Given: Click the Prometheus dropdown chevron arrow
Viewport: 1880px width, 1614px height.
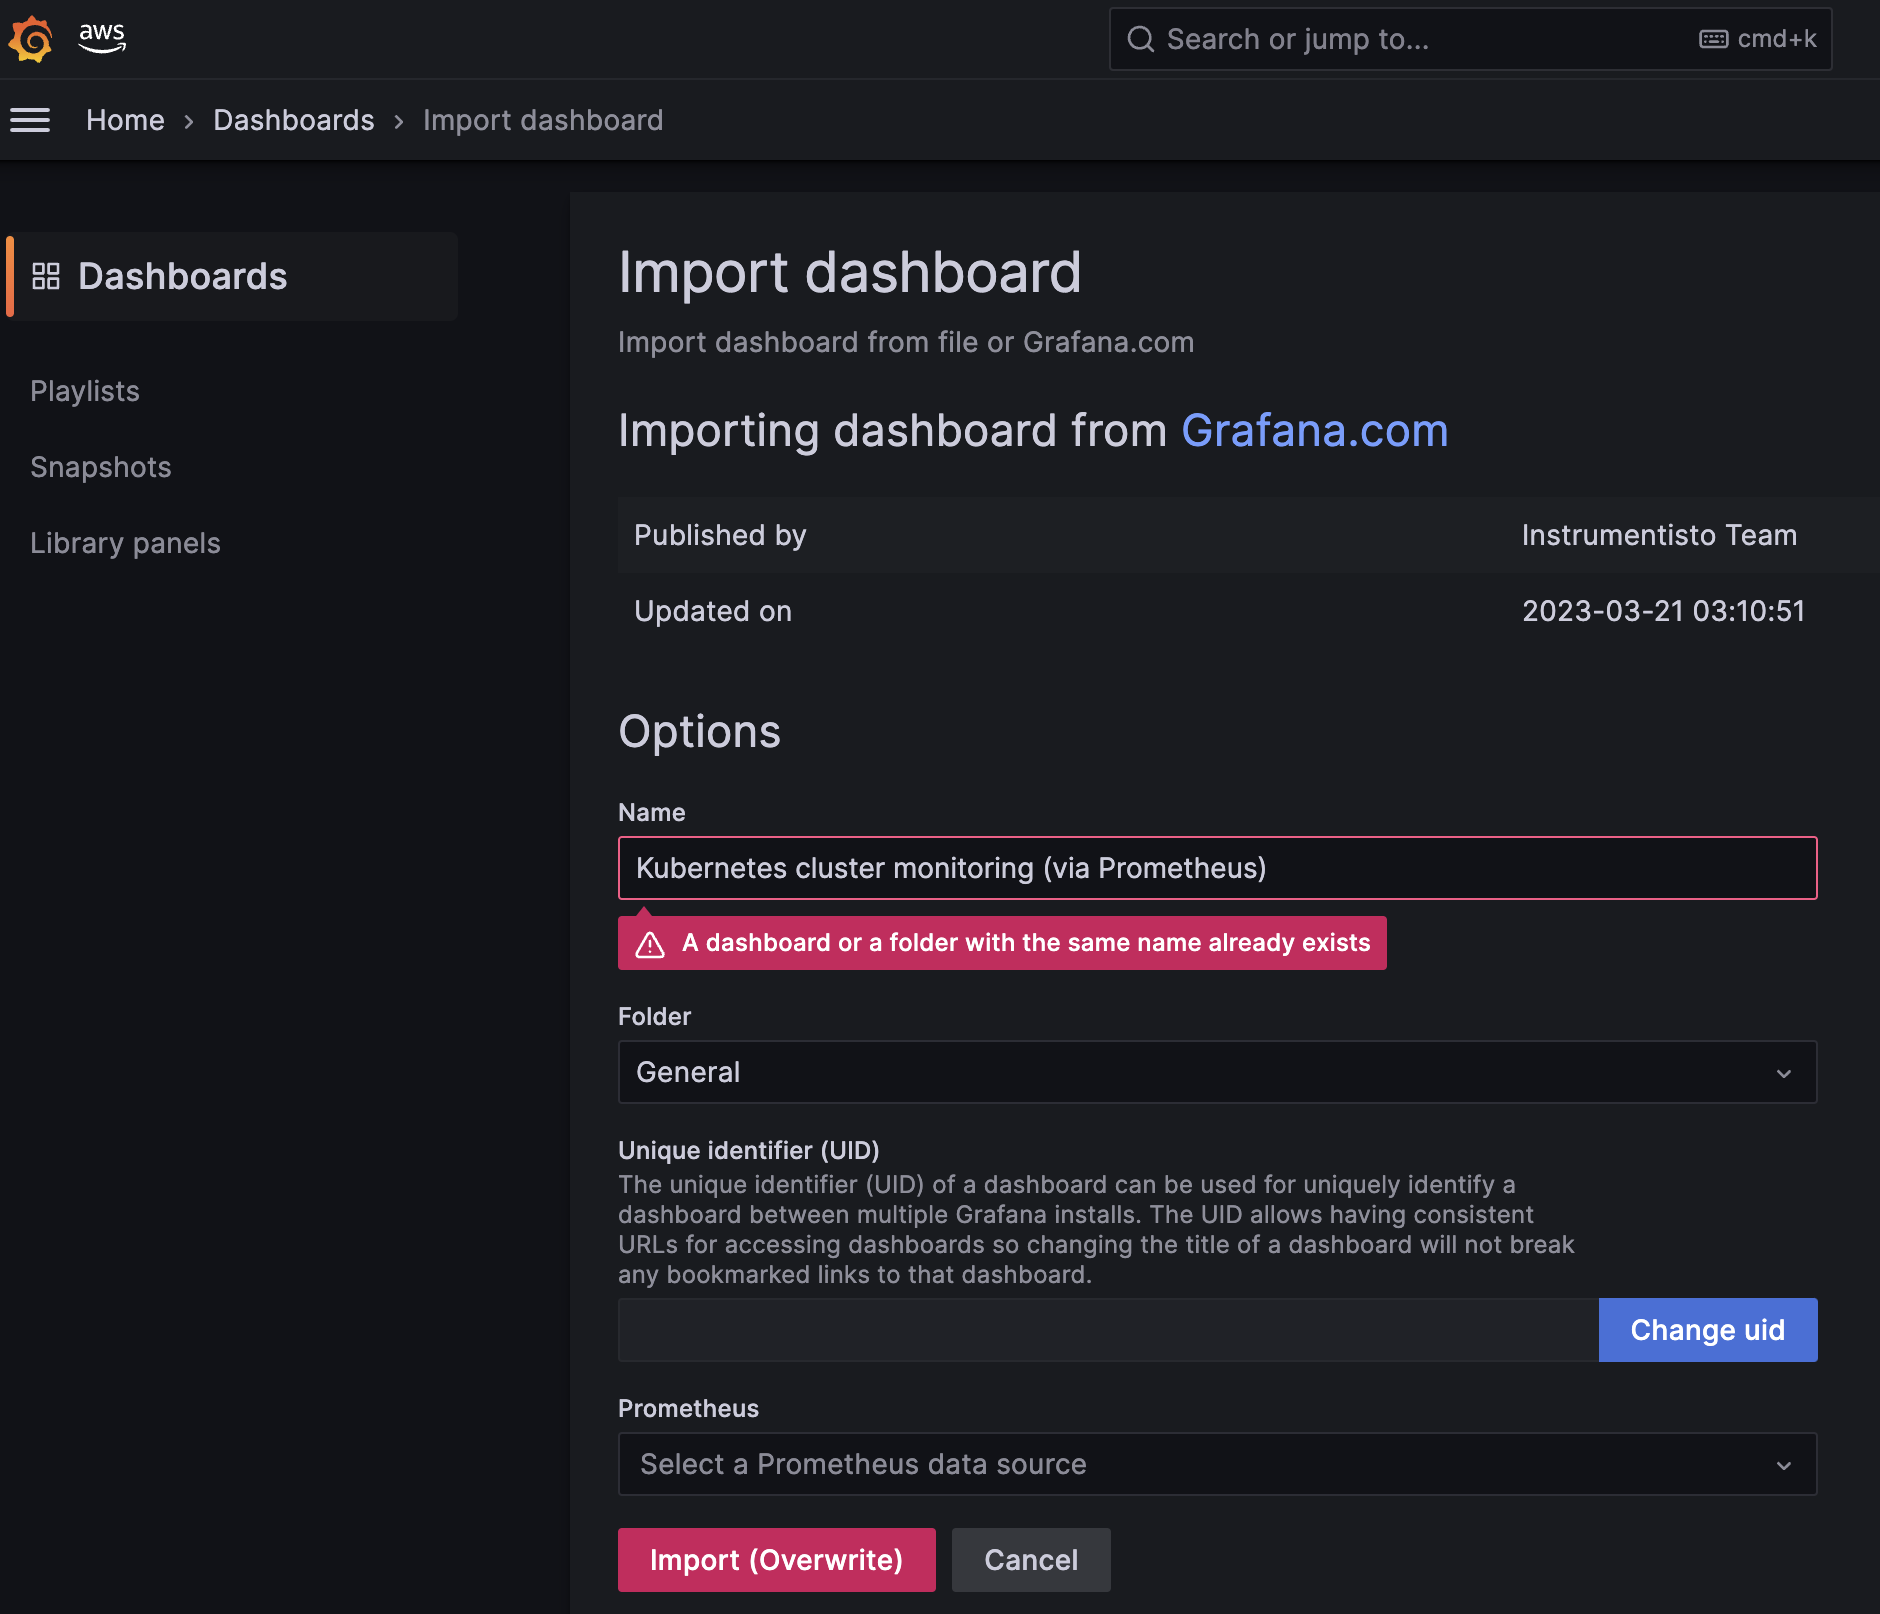Looking at the screenshot, I should click(x=1783, y=1465).
